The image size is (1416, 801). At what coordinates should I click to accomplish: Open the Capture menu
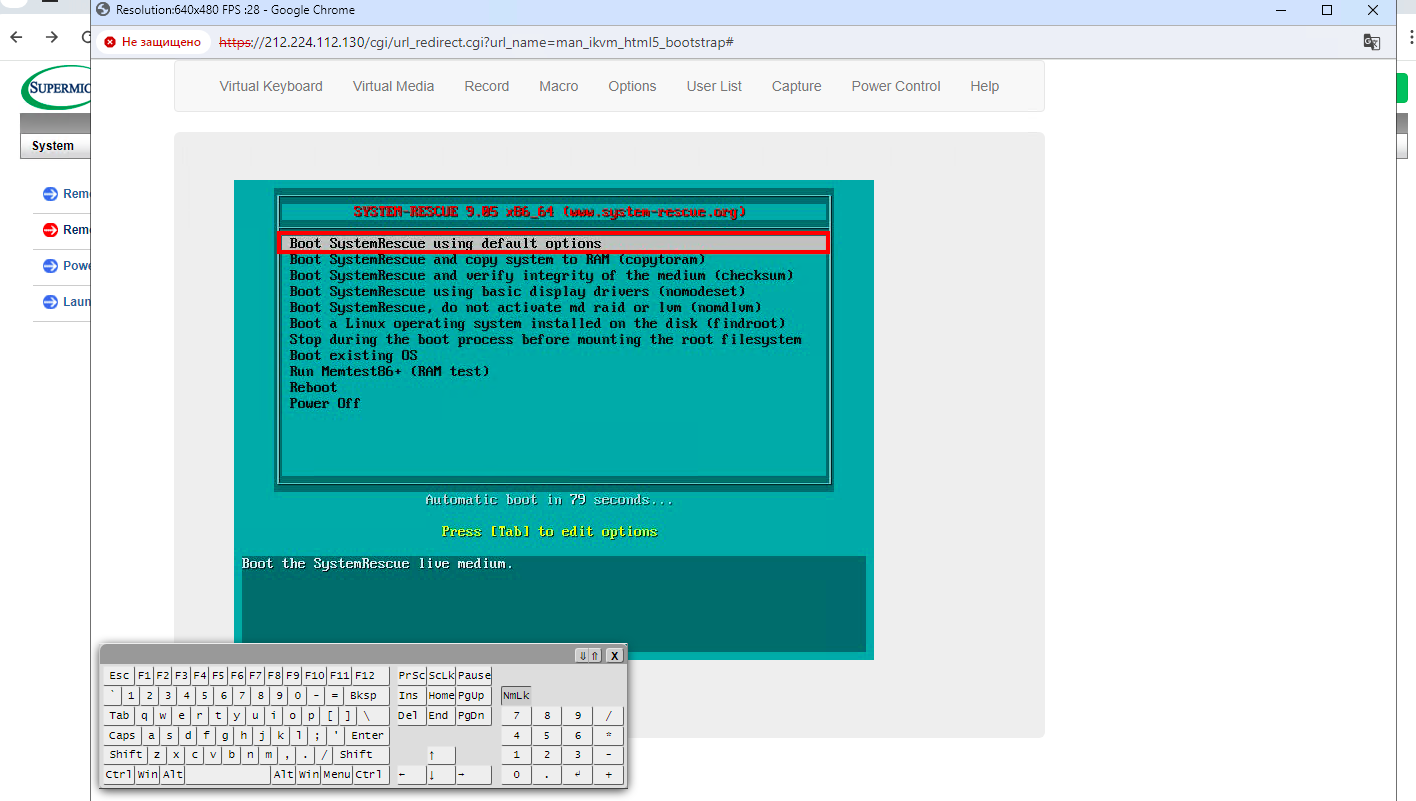(796, 86)
